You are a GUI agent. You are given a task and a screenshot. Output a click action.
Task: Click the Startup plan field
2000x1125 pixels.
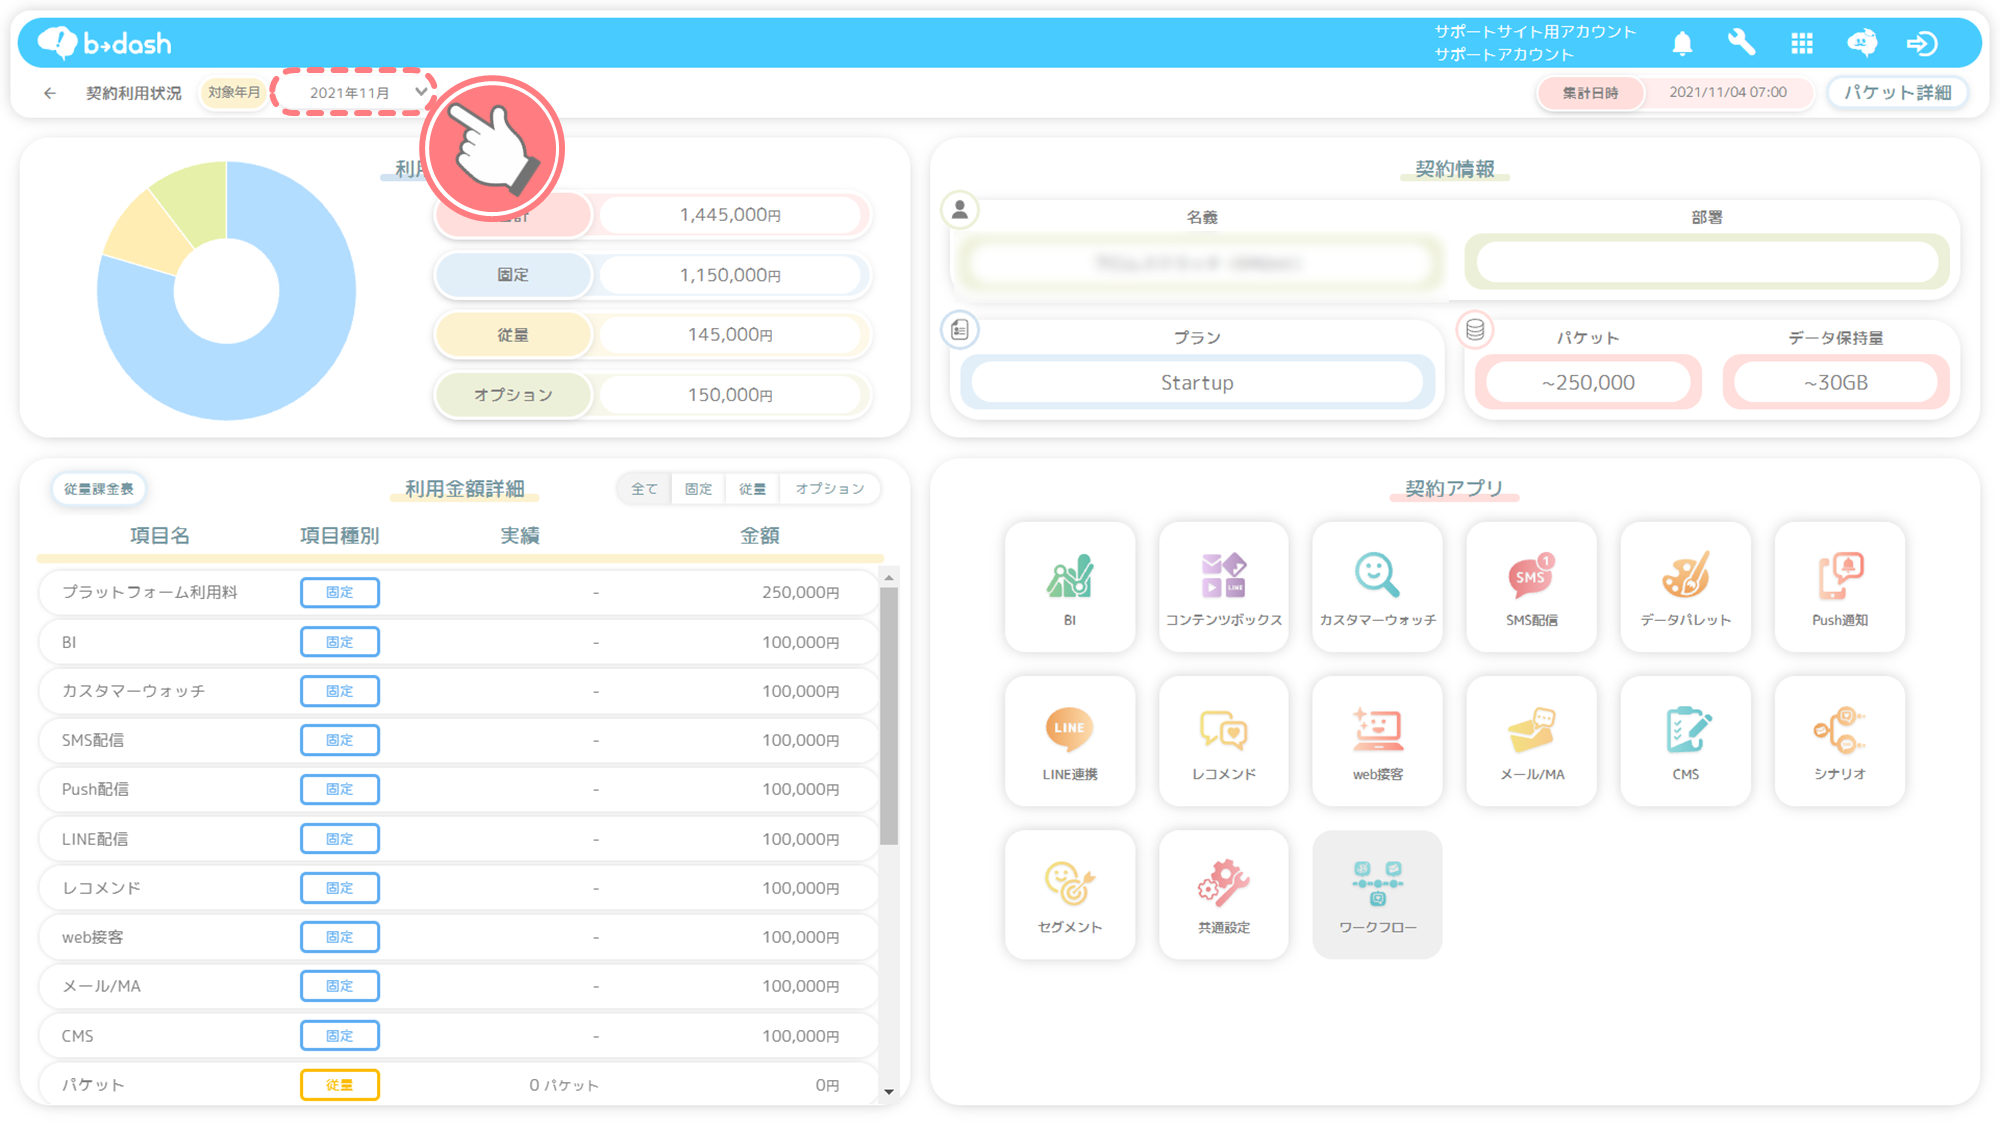click(x=1197, y=382)
